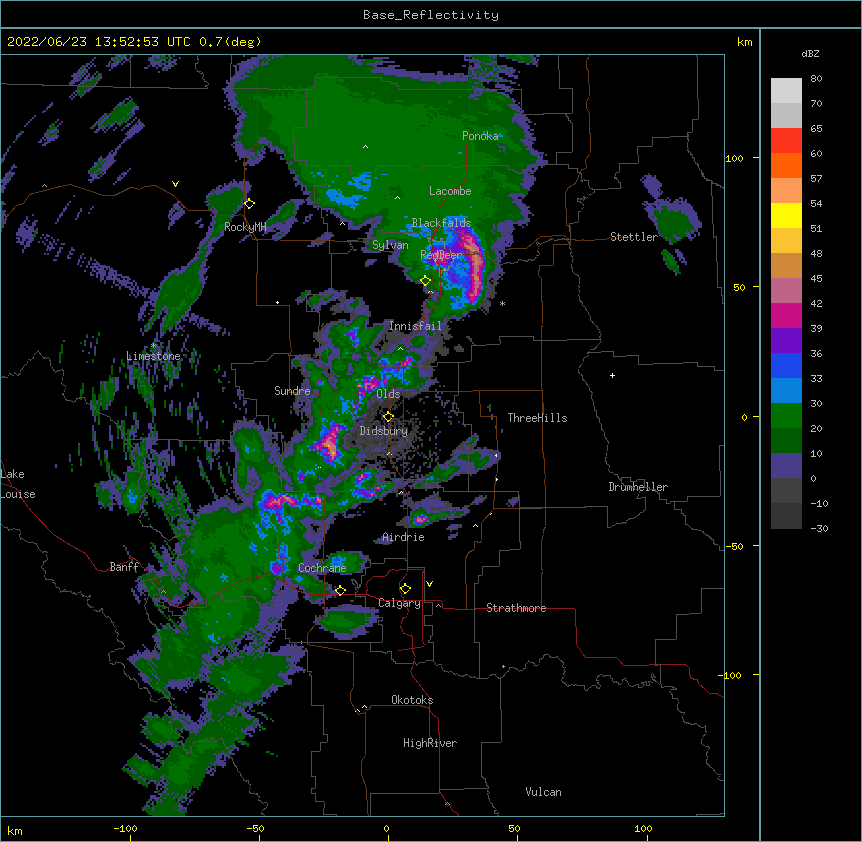
Task: Click the dark green 20-10 dBZ swatch
Action: click(786, 440)
